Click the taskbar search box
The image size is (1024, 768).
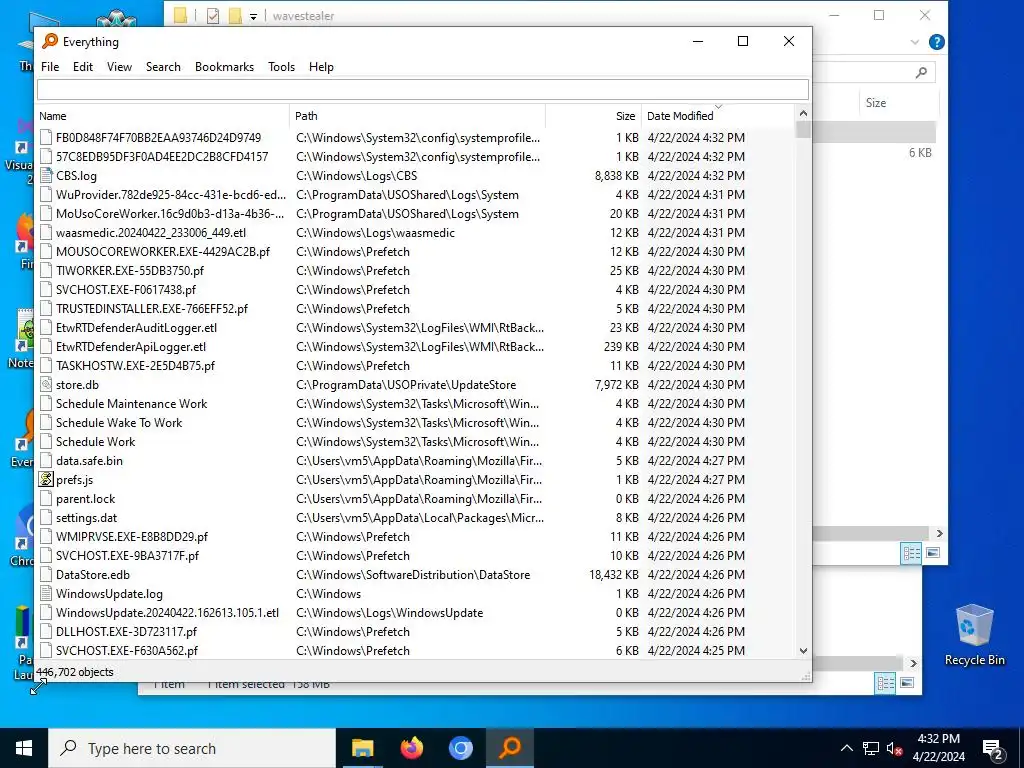click(192, 748)
